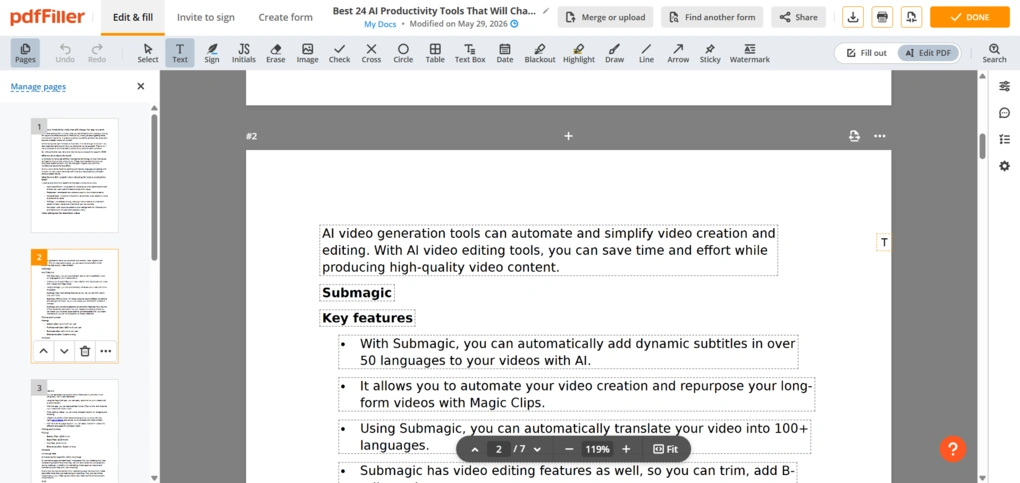Delete page 2 with trash icon
1020x483 pixels.
pos(85,352)
